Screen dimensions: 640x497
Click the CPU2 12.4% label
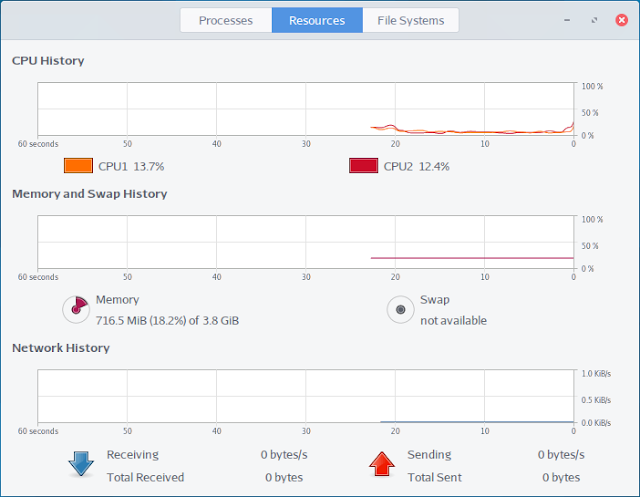click(x=416, y=166)
